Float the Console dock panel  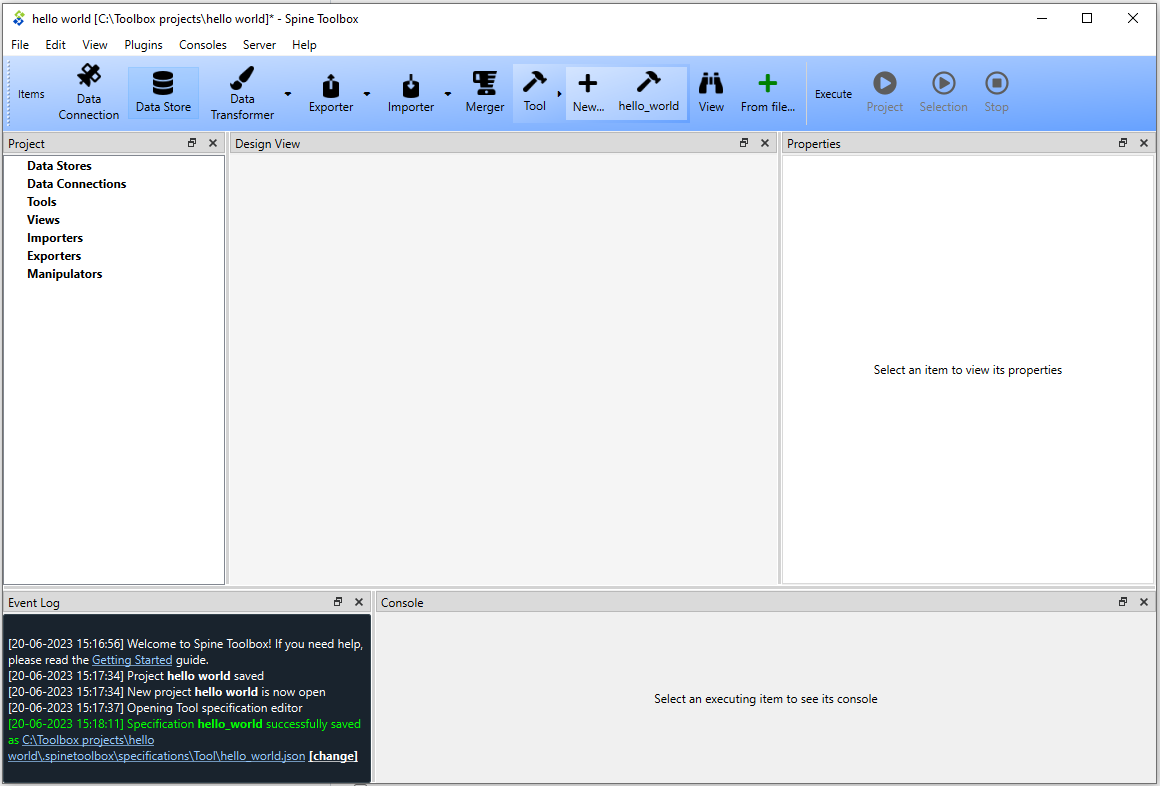click(x=1123, y=602)
